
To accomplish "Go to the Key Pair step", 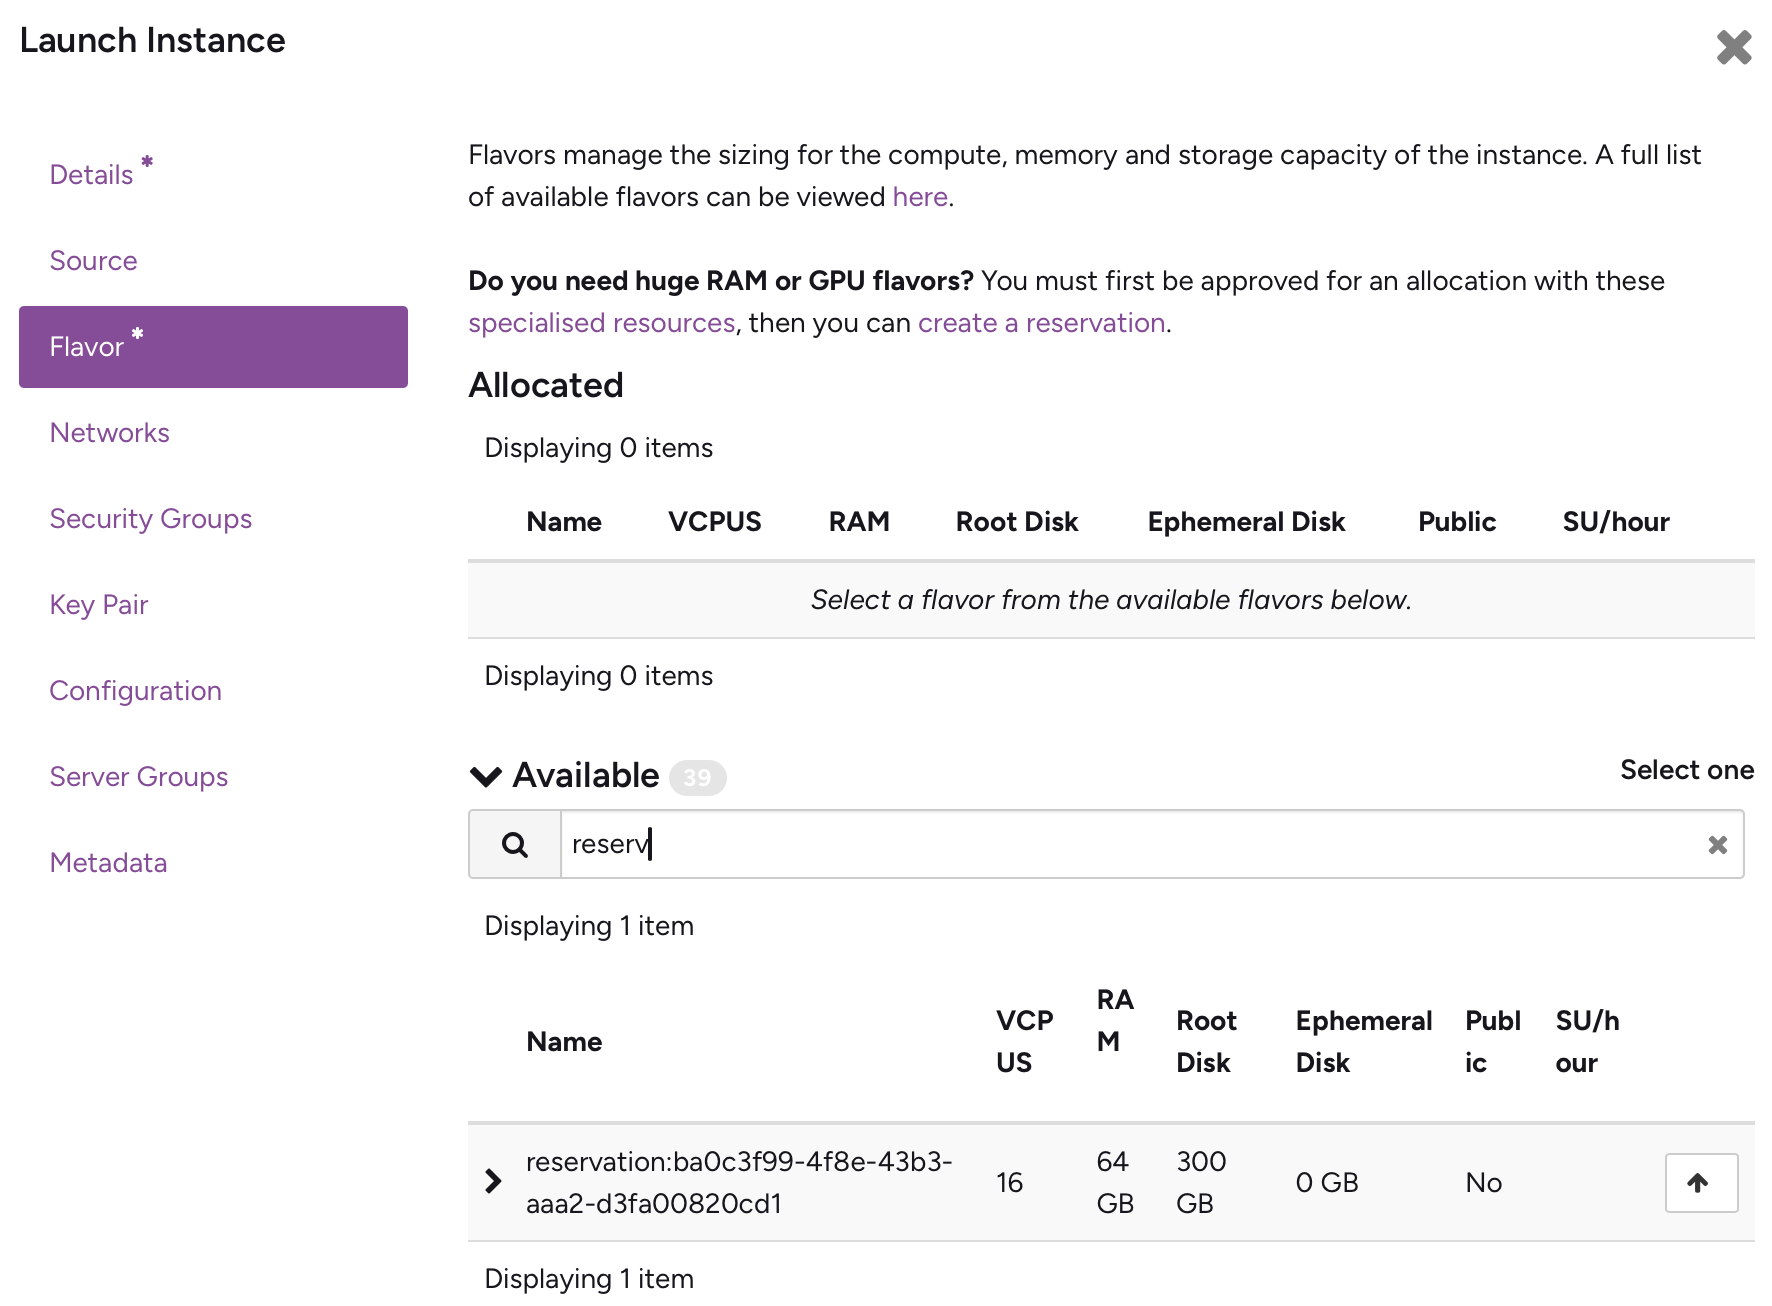I will (x=98, y=605).
